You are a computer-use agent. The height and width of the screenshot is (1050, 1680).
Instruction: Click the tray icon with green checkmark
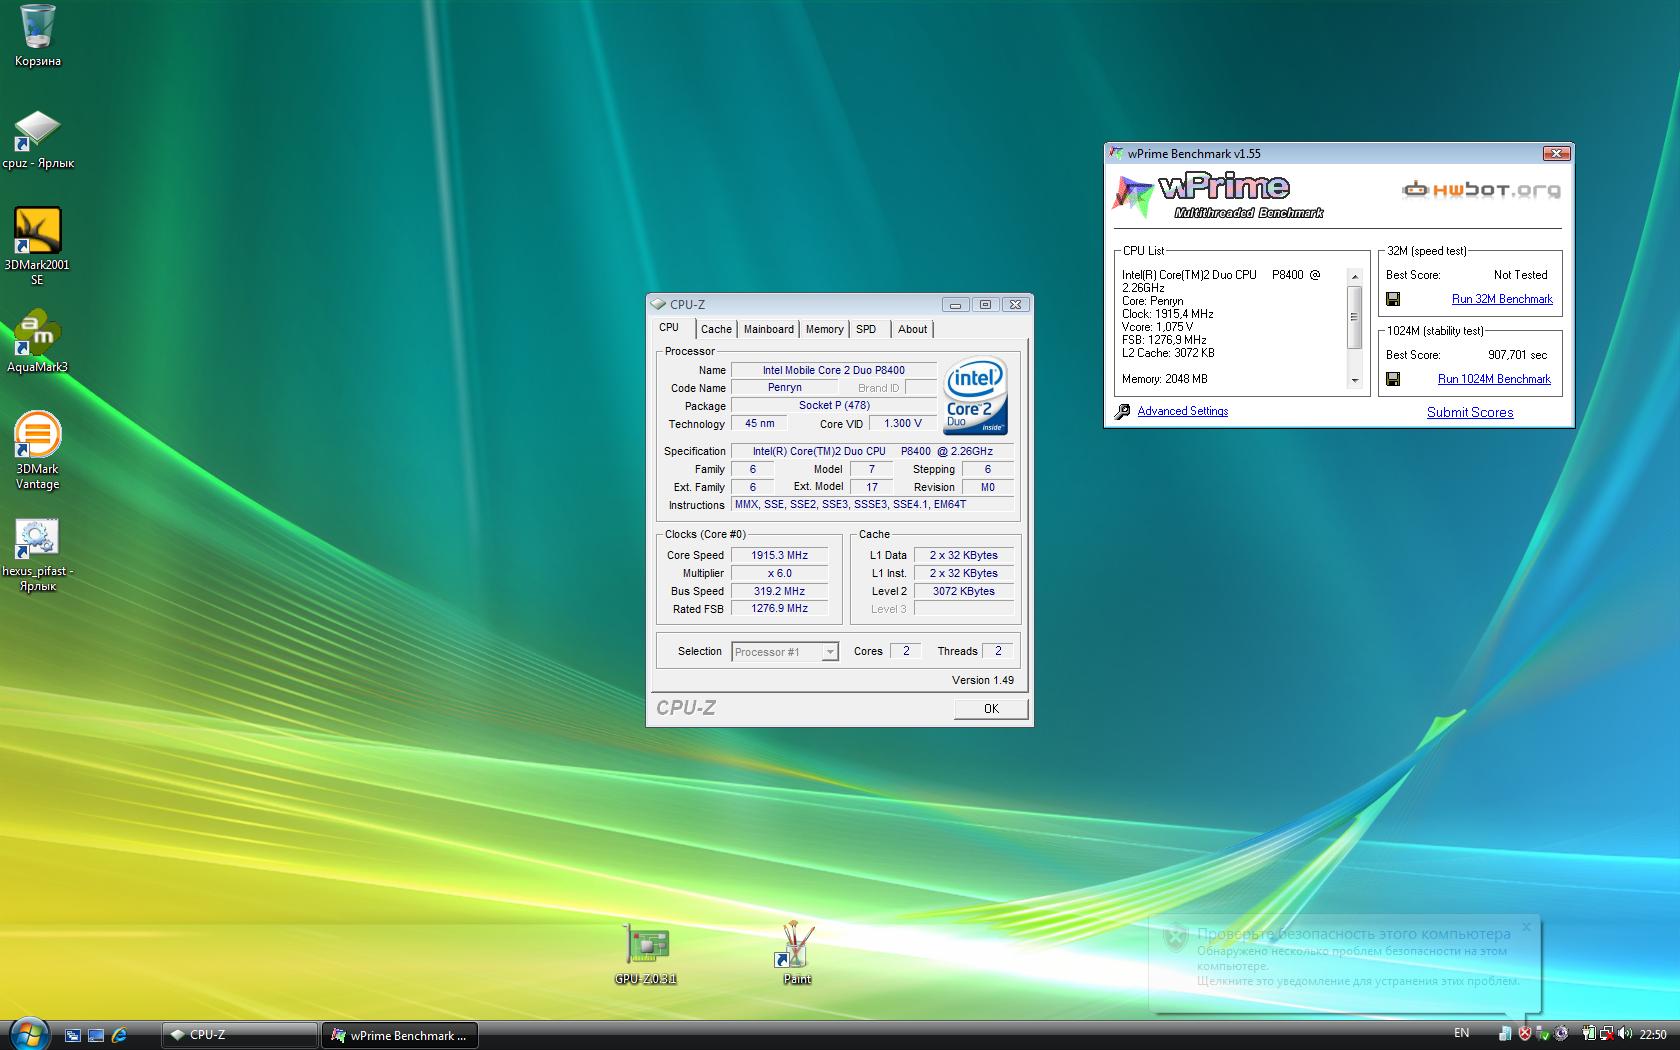click(x=1543, y=1033)
